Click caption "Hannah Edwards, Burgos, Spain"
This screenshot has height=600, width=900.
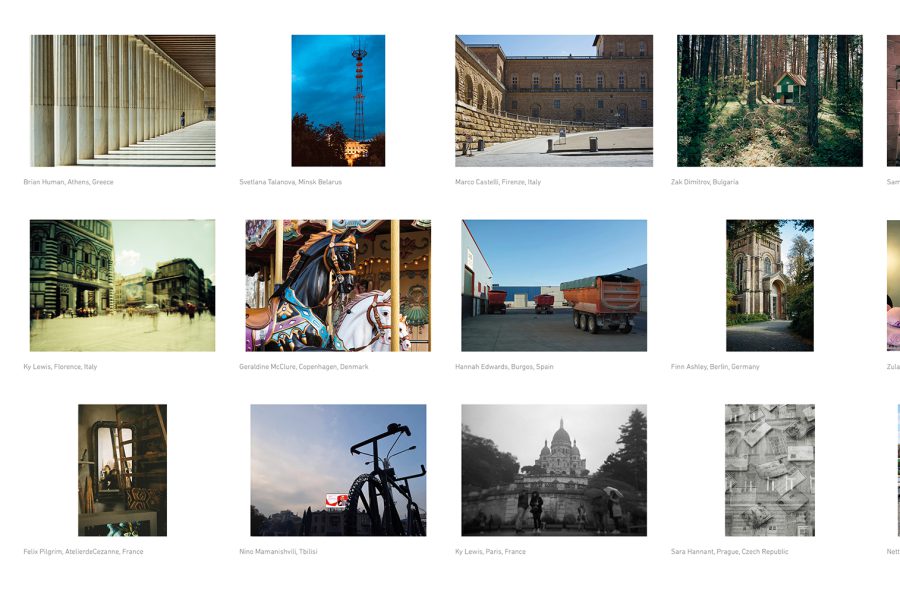(x=505, y=367)
